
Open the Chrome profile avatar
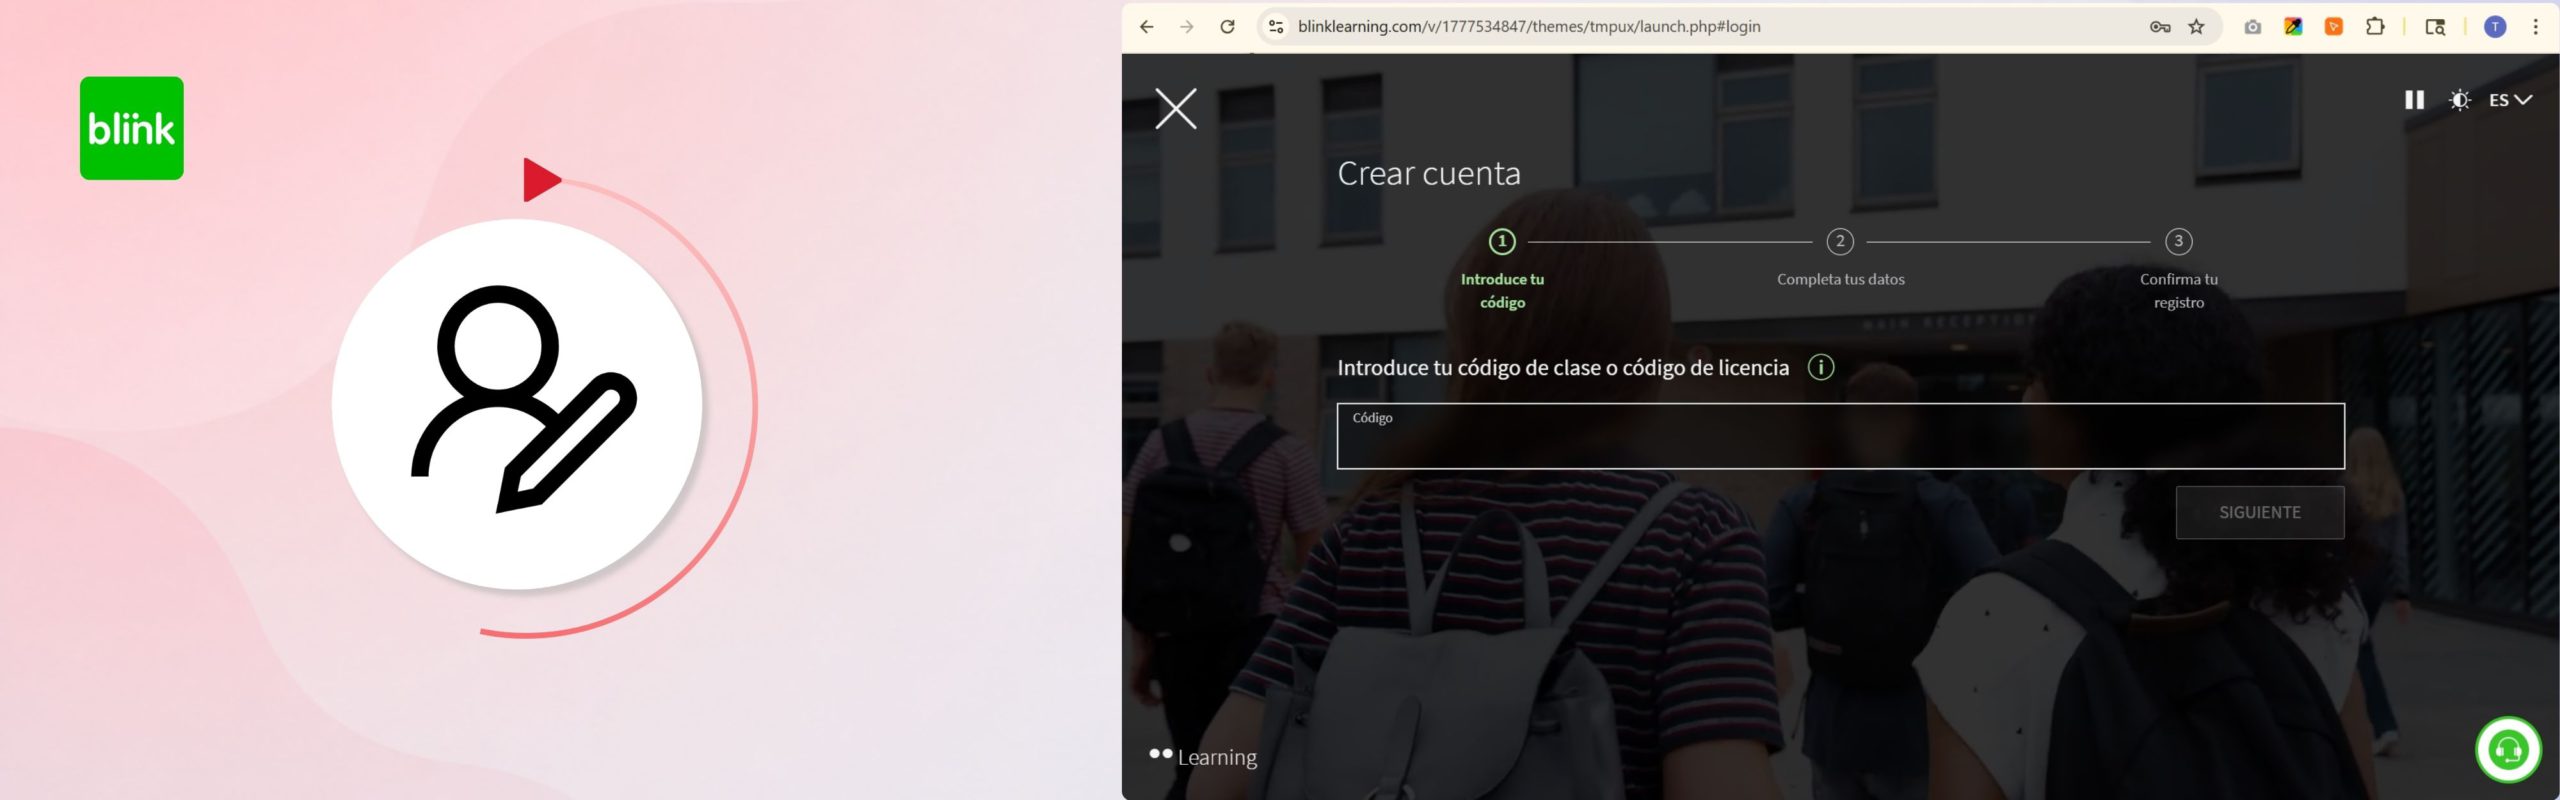(2495, 27)
